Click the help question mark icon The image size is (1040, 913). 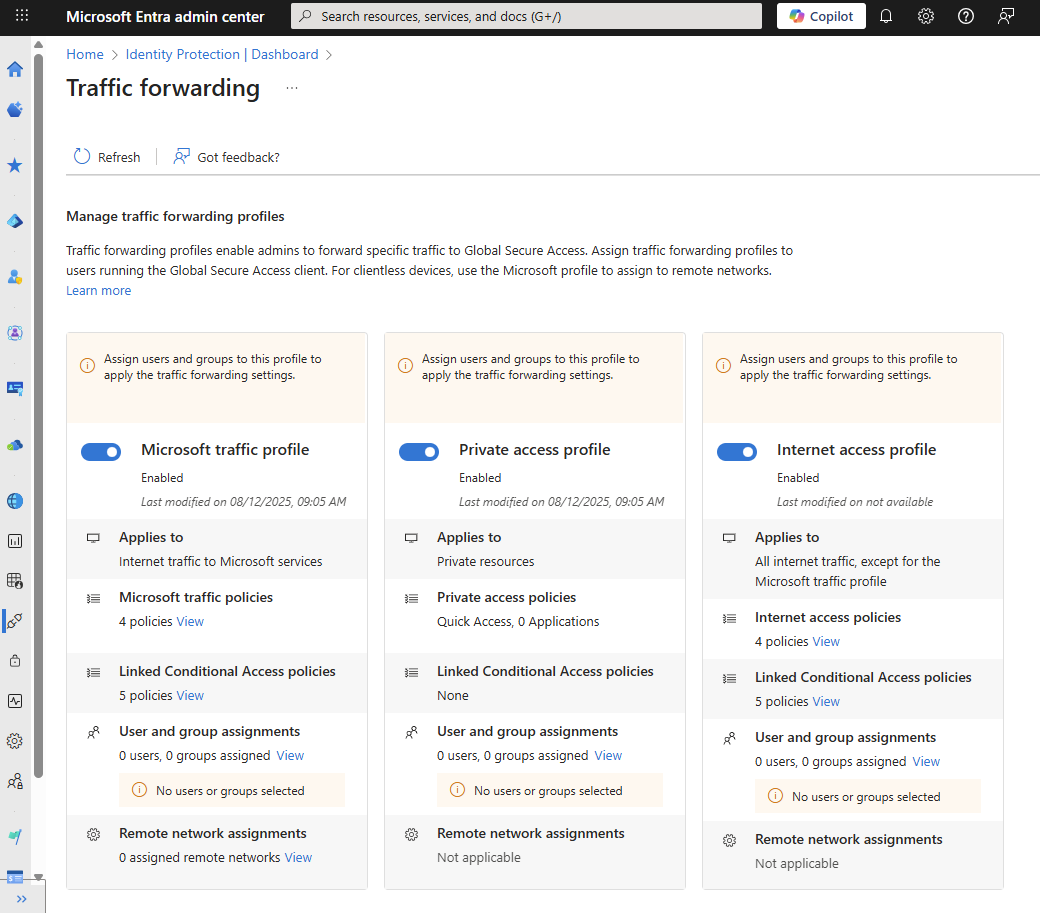[966, 16]
